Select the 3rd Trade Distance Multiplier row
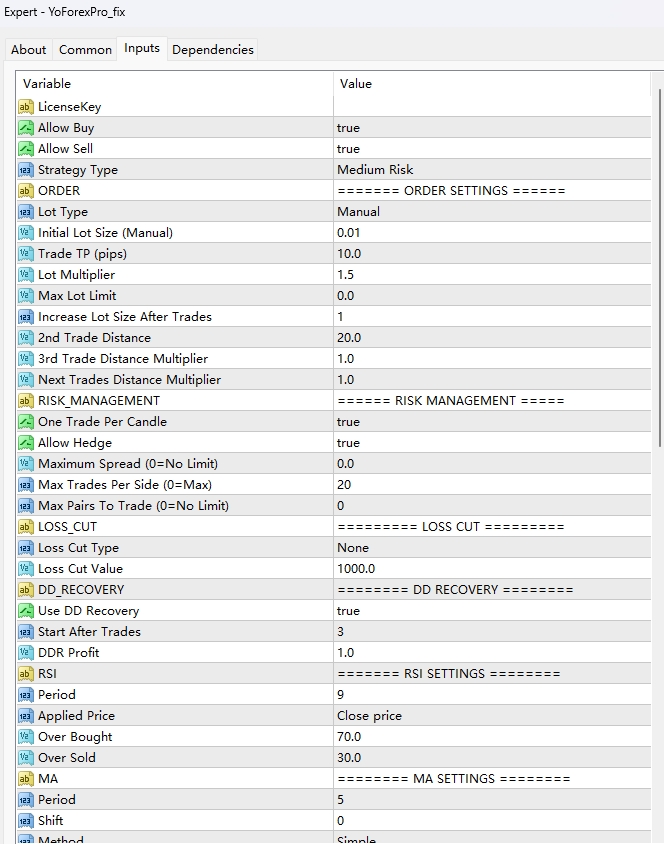664x844 pixels. [x=333, y=358]
